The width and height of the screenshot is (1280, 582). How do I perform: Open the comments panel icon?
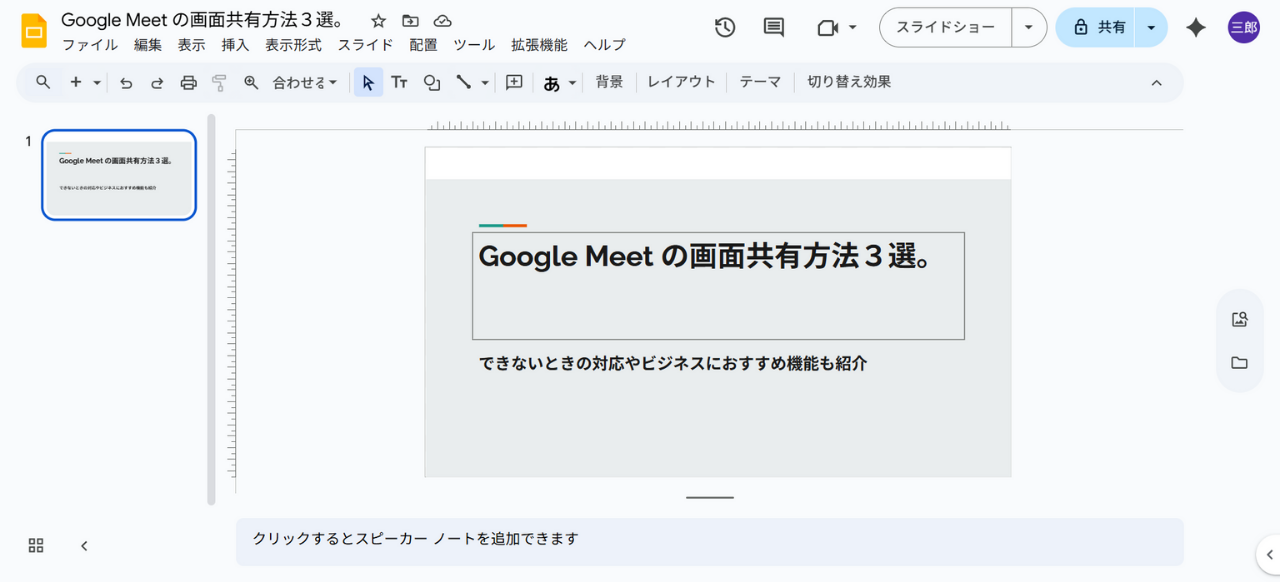tap(774, 28)
